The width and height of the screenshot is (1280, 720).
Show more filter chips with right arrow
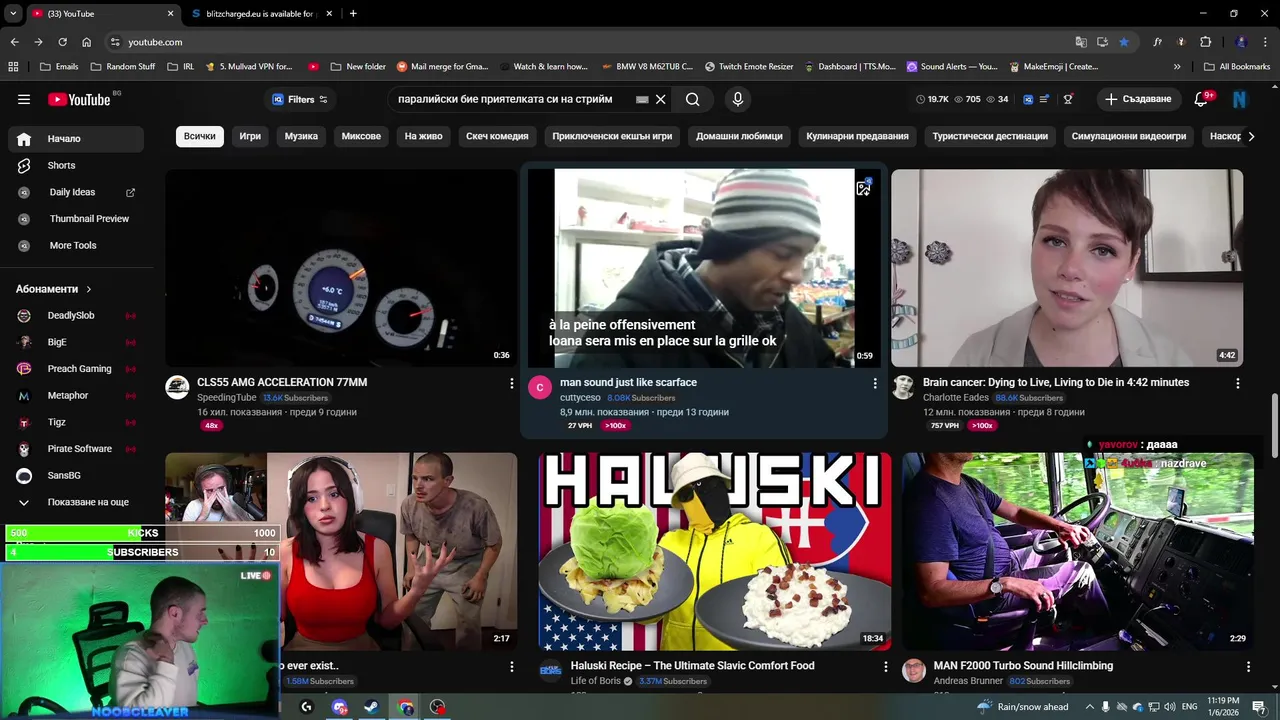[1250, 136]
